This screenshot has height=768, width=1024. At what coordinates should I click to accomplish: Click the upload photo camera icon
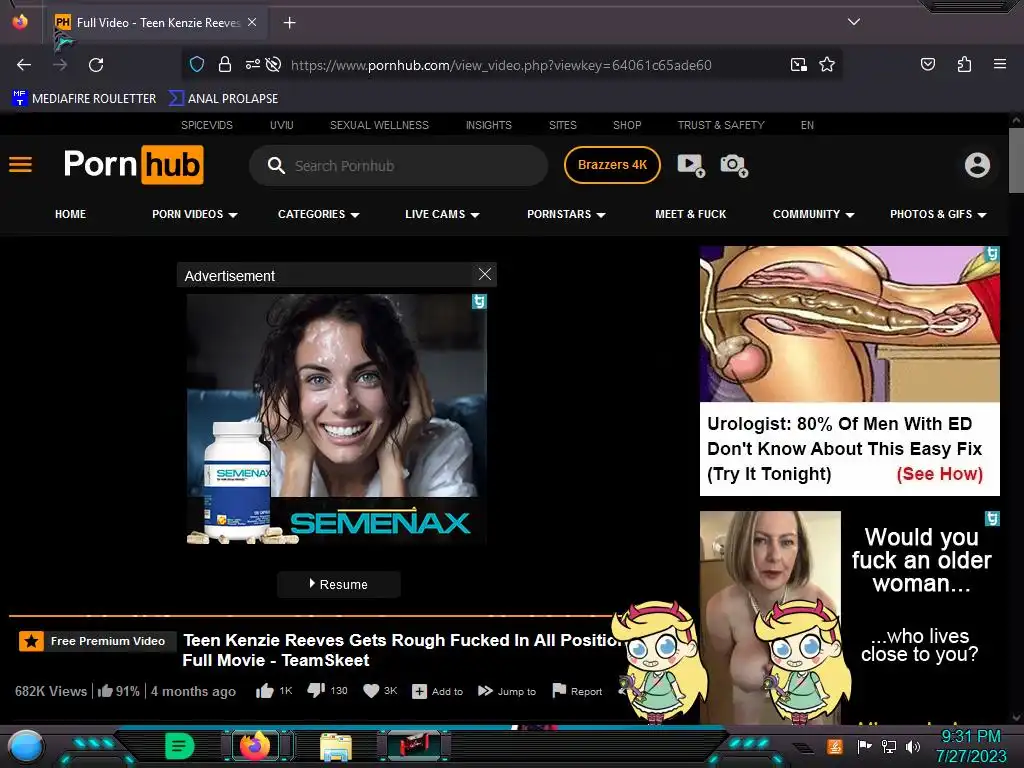click(733, 165)
